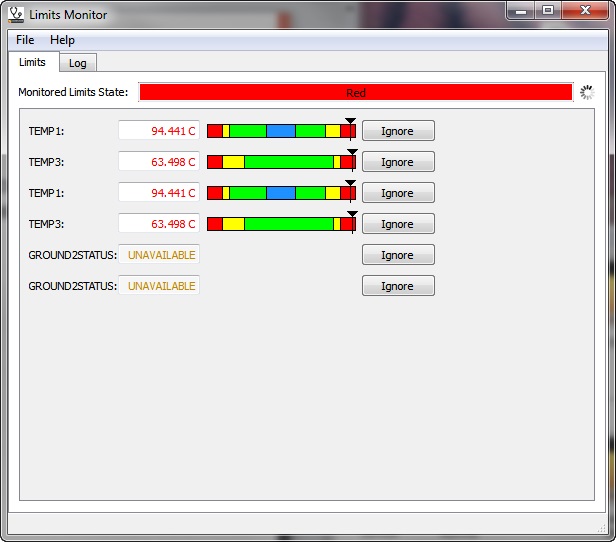Ignore the second TEMP3 limit
This screenshot has width=616, height=542.
click(398, 224)
